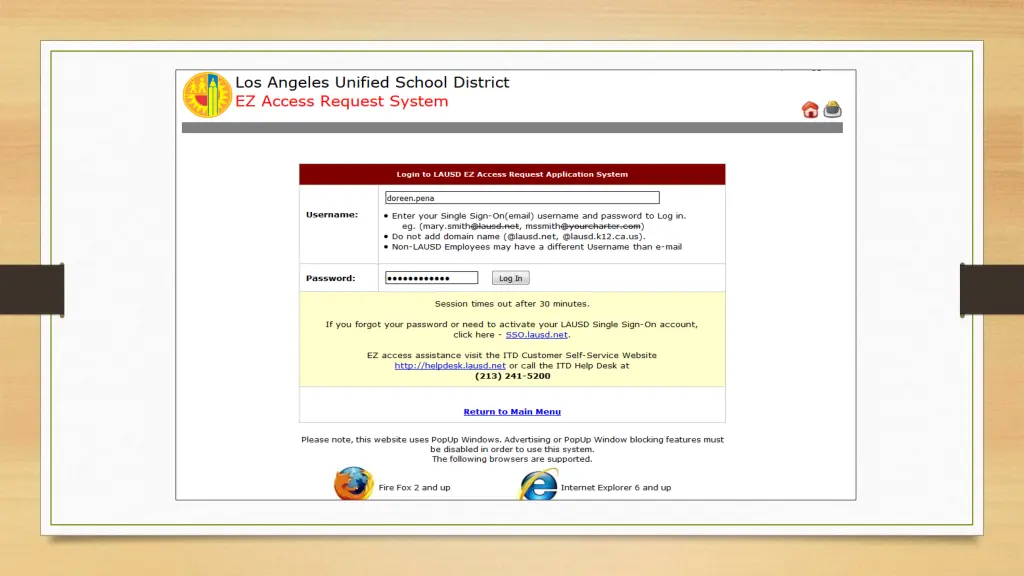Click the 'EZ Access Request System' heading
Image resolution: width=1024 pixels, height=576 pixels.
pos(342,101)
